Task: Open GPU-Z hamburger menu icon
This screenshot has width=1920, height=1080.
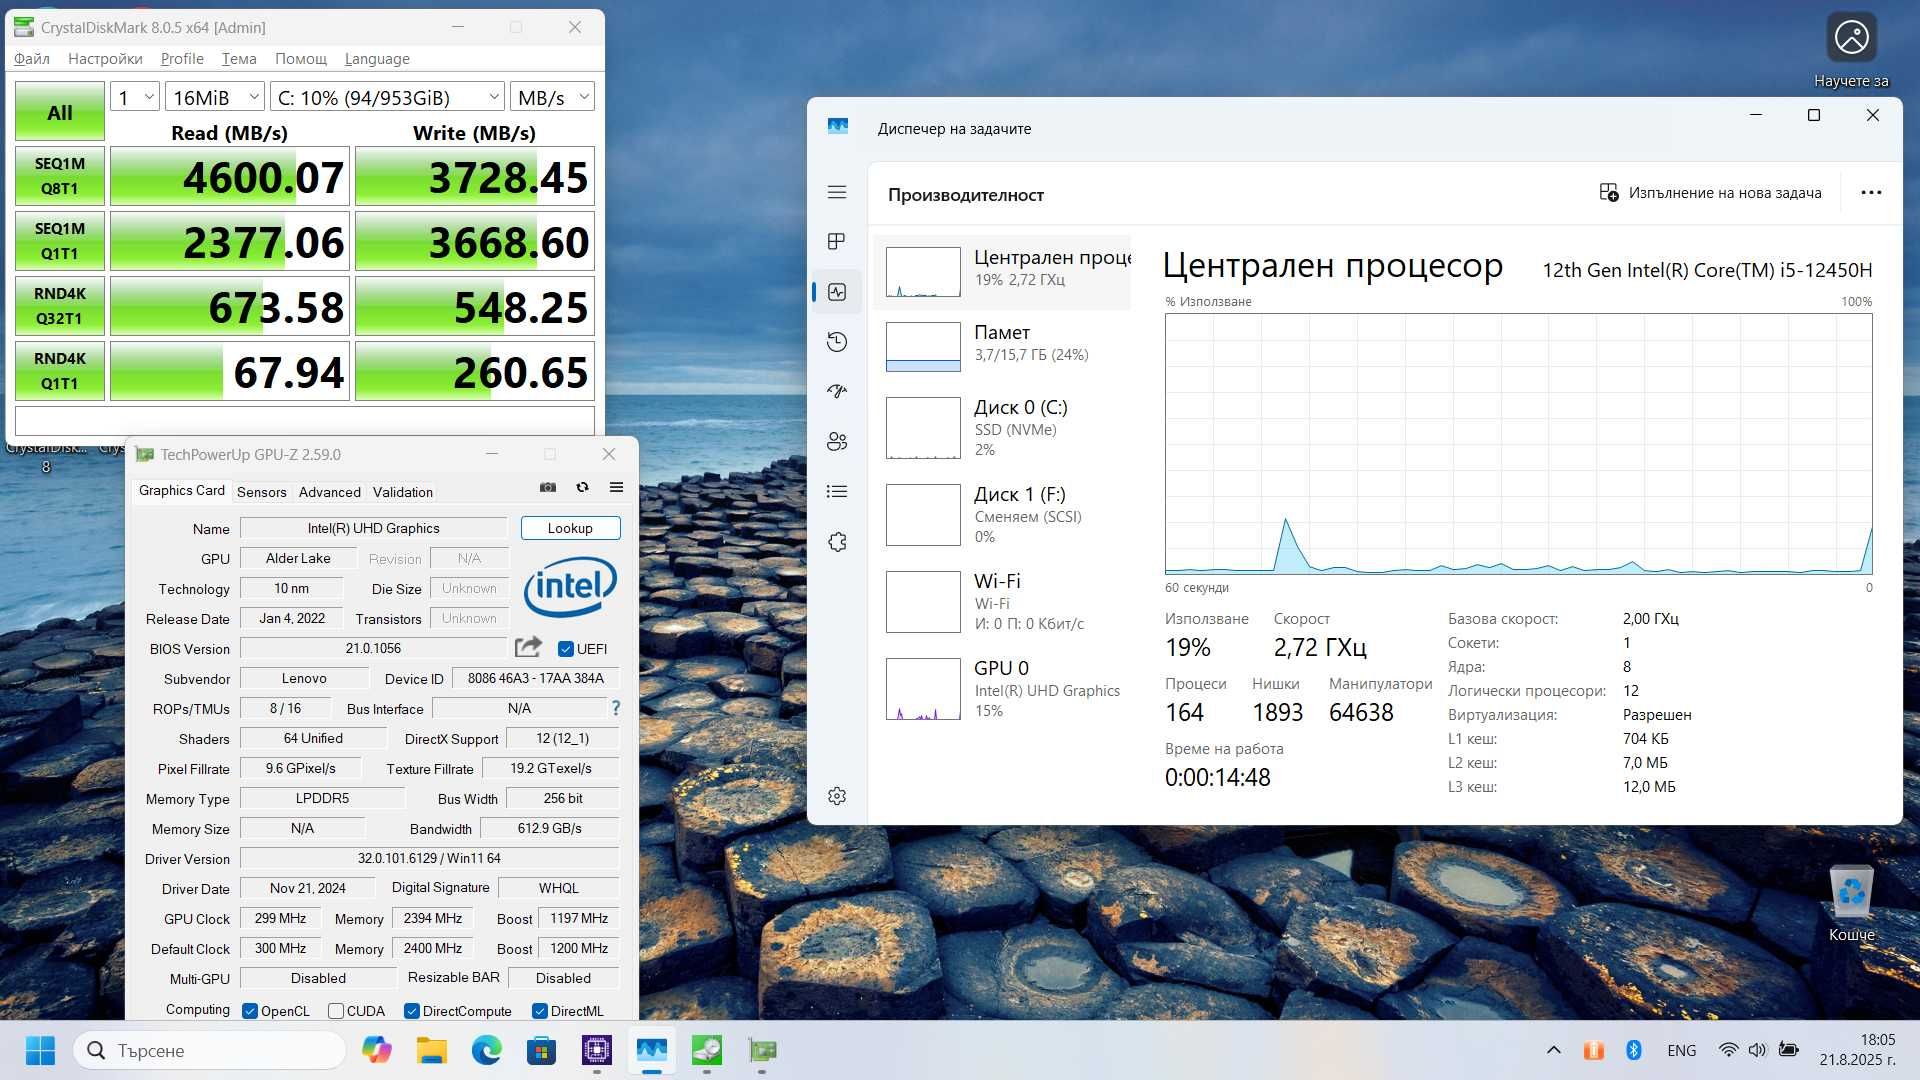Action: [616, 487]
